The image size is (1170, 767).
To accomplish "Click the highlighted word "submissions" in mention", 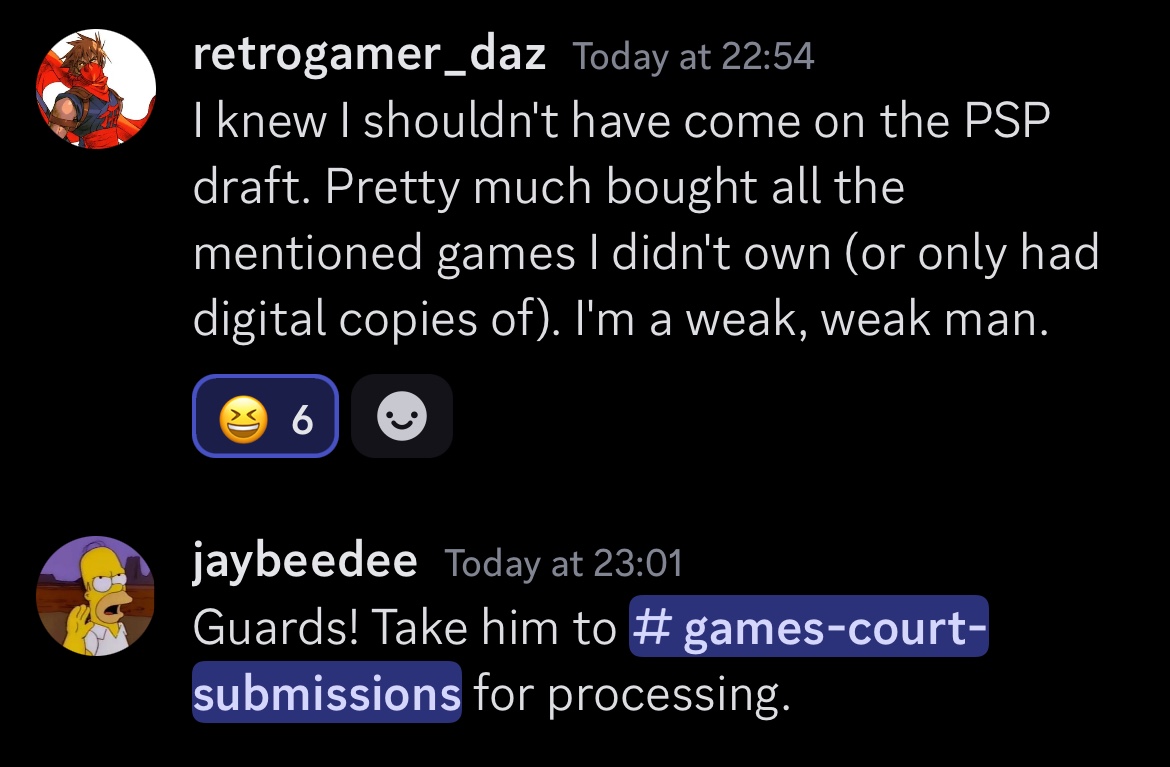I will 327,692.
